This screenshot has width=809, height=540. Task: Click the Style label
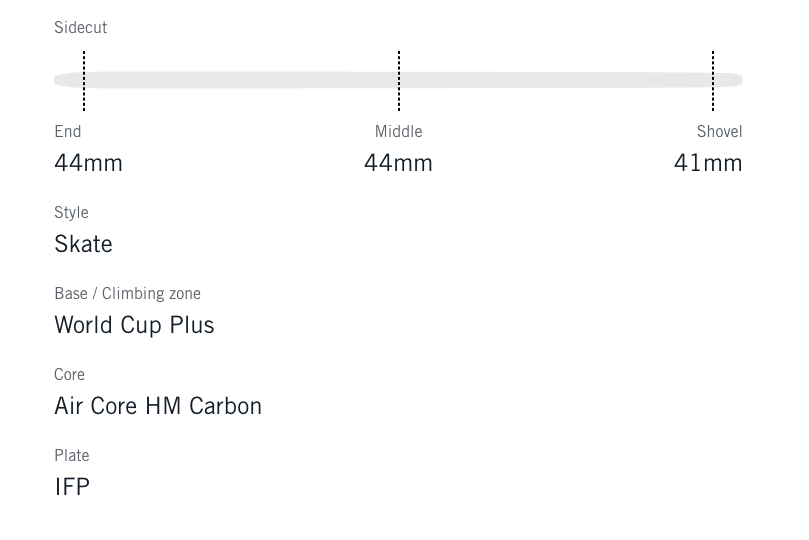coord(71,213)
